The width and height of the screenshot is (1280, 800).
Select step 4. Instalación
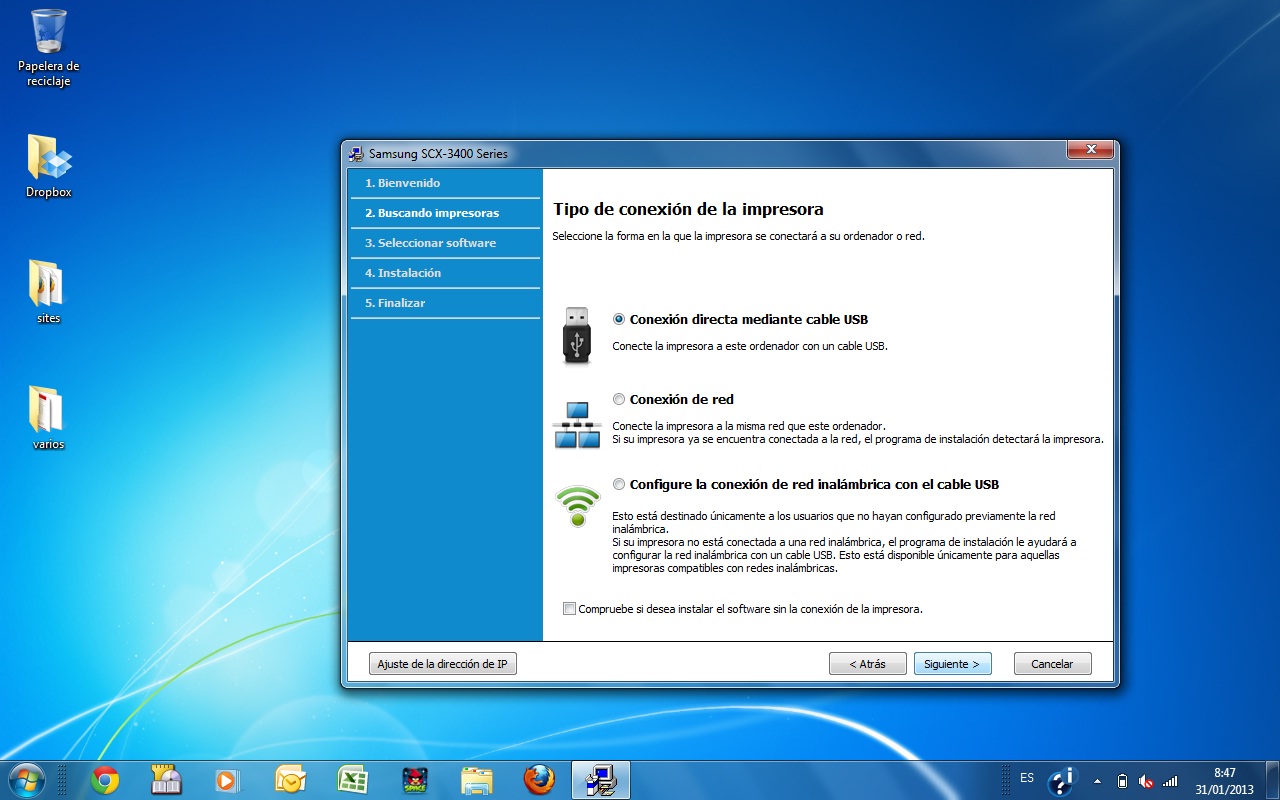pos(445,274)
